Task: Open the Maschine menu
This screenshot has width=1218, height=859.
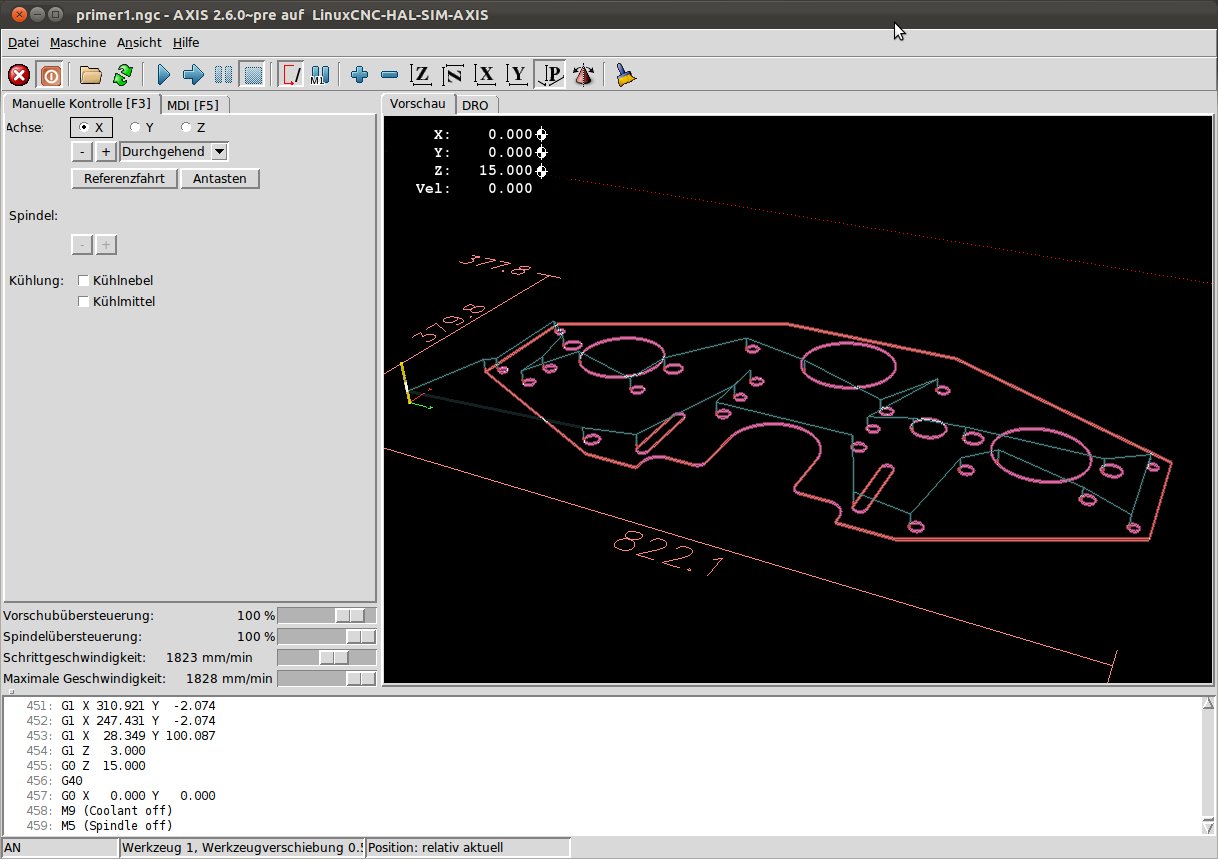Action: pos(78,43)
